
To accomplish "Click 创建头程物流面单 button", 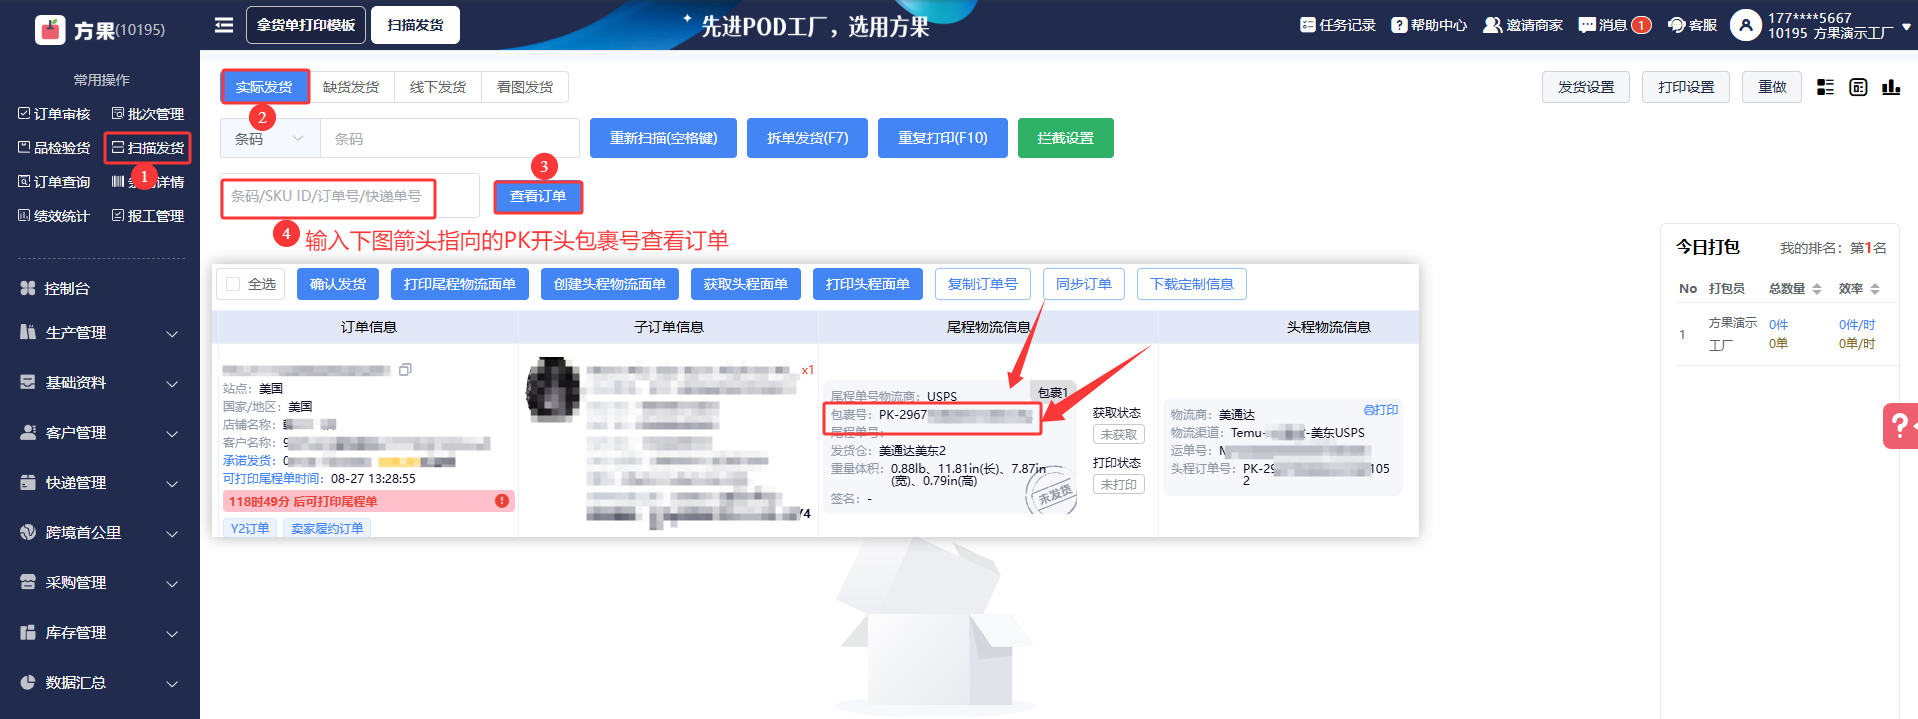I will pyautogui.click(x=610, y=284).
